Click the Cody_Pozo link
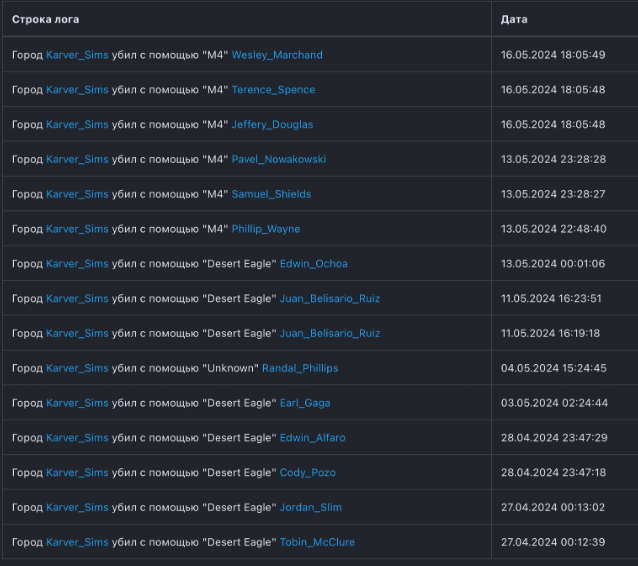The width and height of the screenshot is (638, 566). pyautogui.click(x=308, y=473)
